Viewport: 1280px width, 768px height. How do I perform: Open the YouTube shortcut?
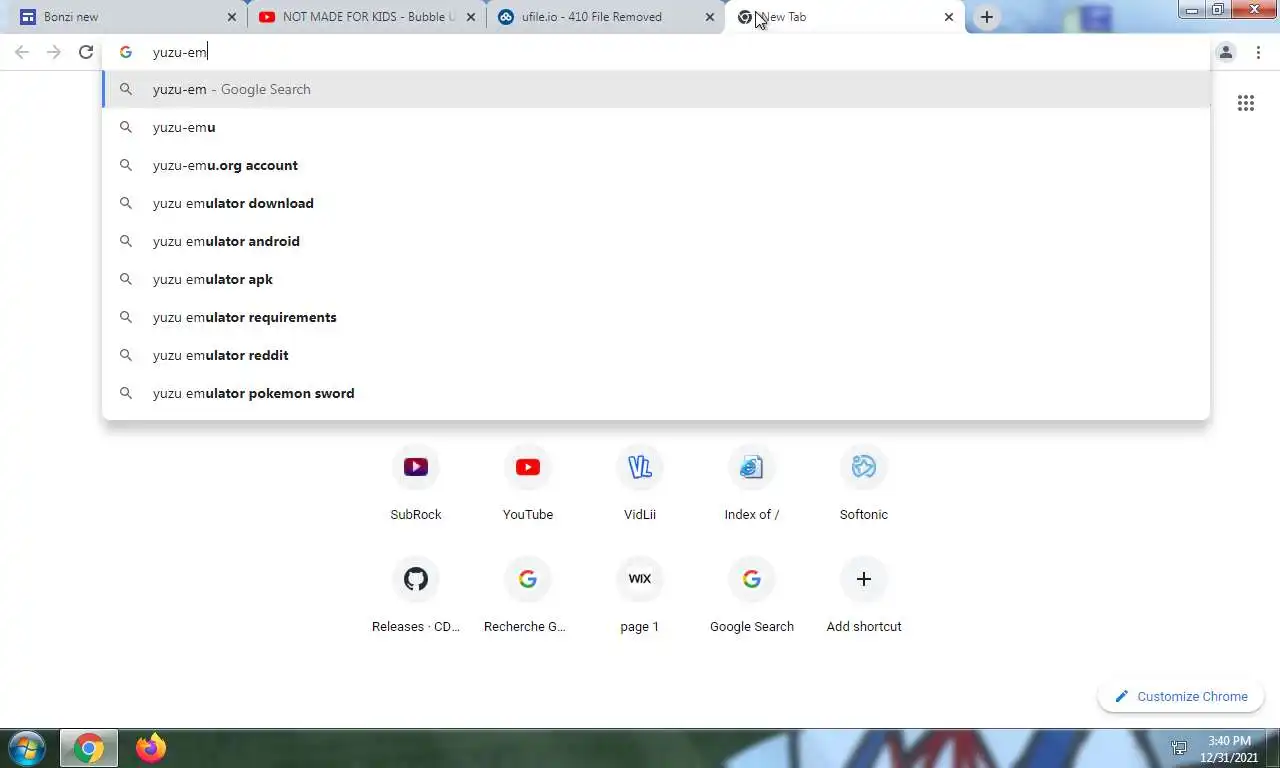528,484
